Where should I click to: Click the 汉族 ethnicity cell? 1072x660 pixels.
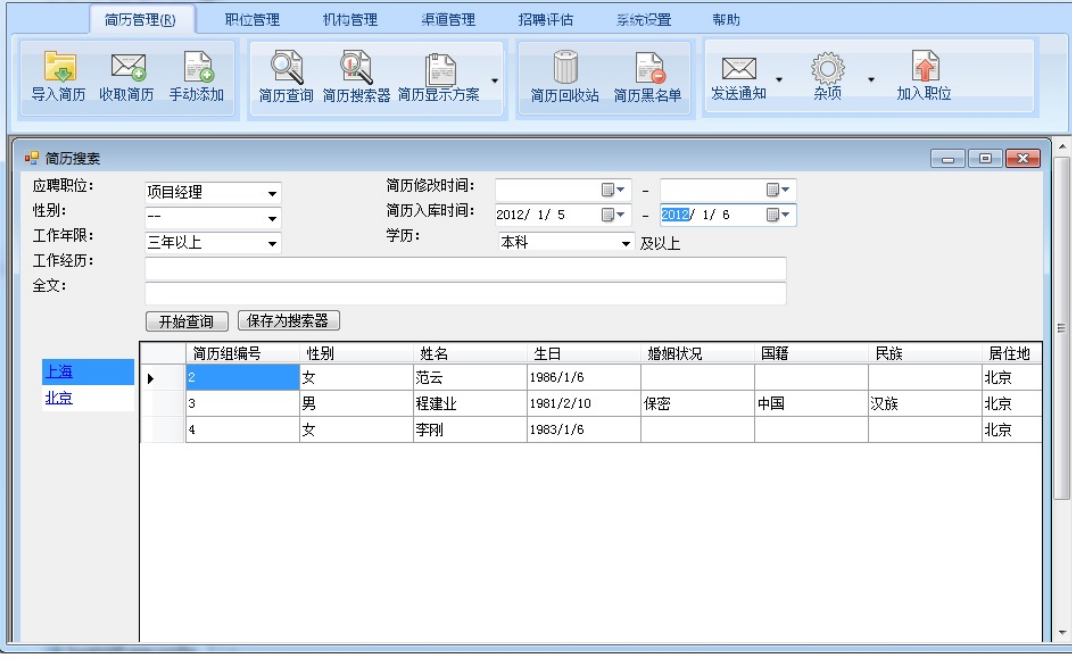[925, 404]
